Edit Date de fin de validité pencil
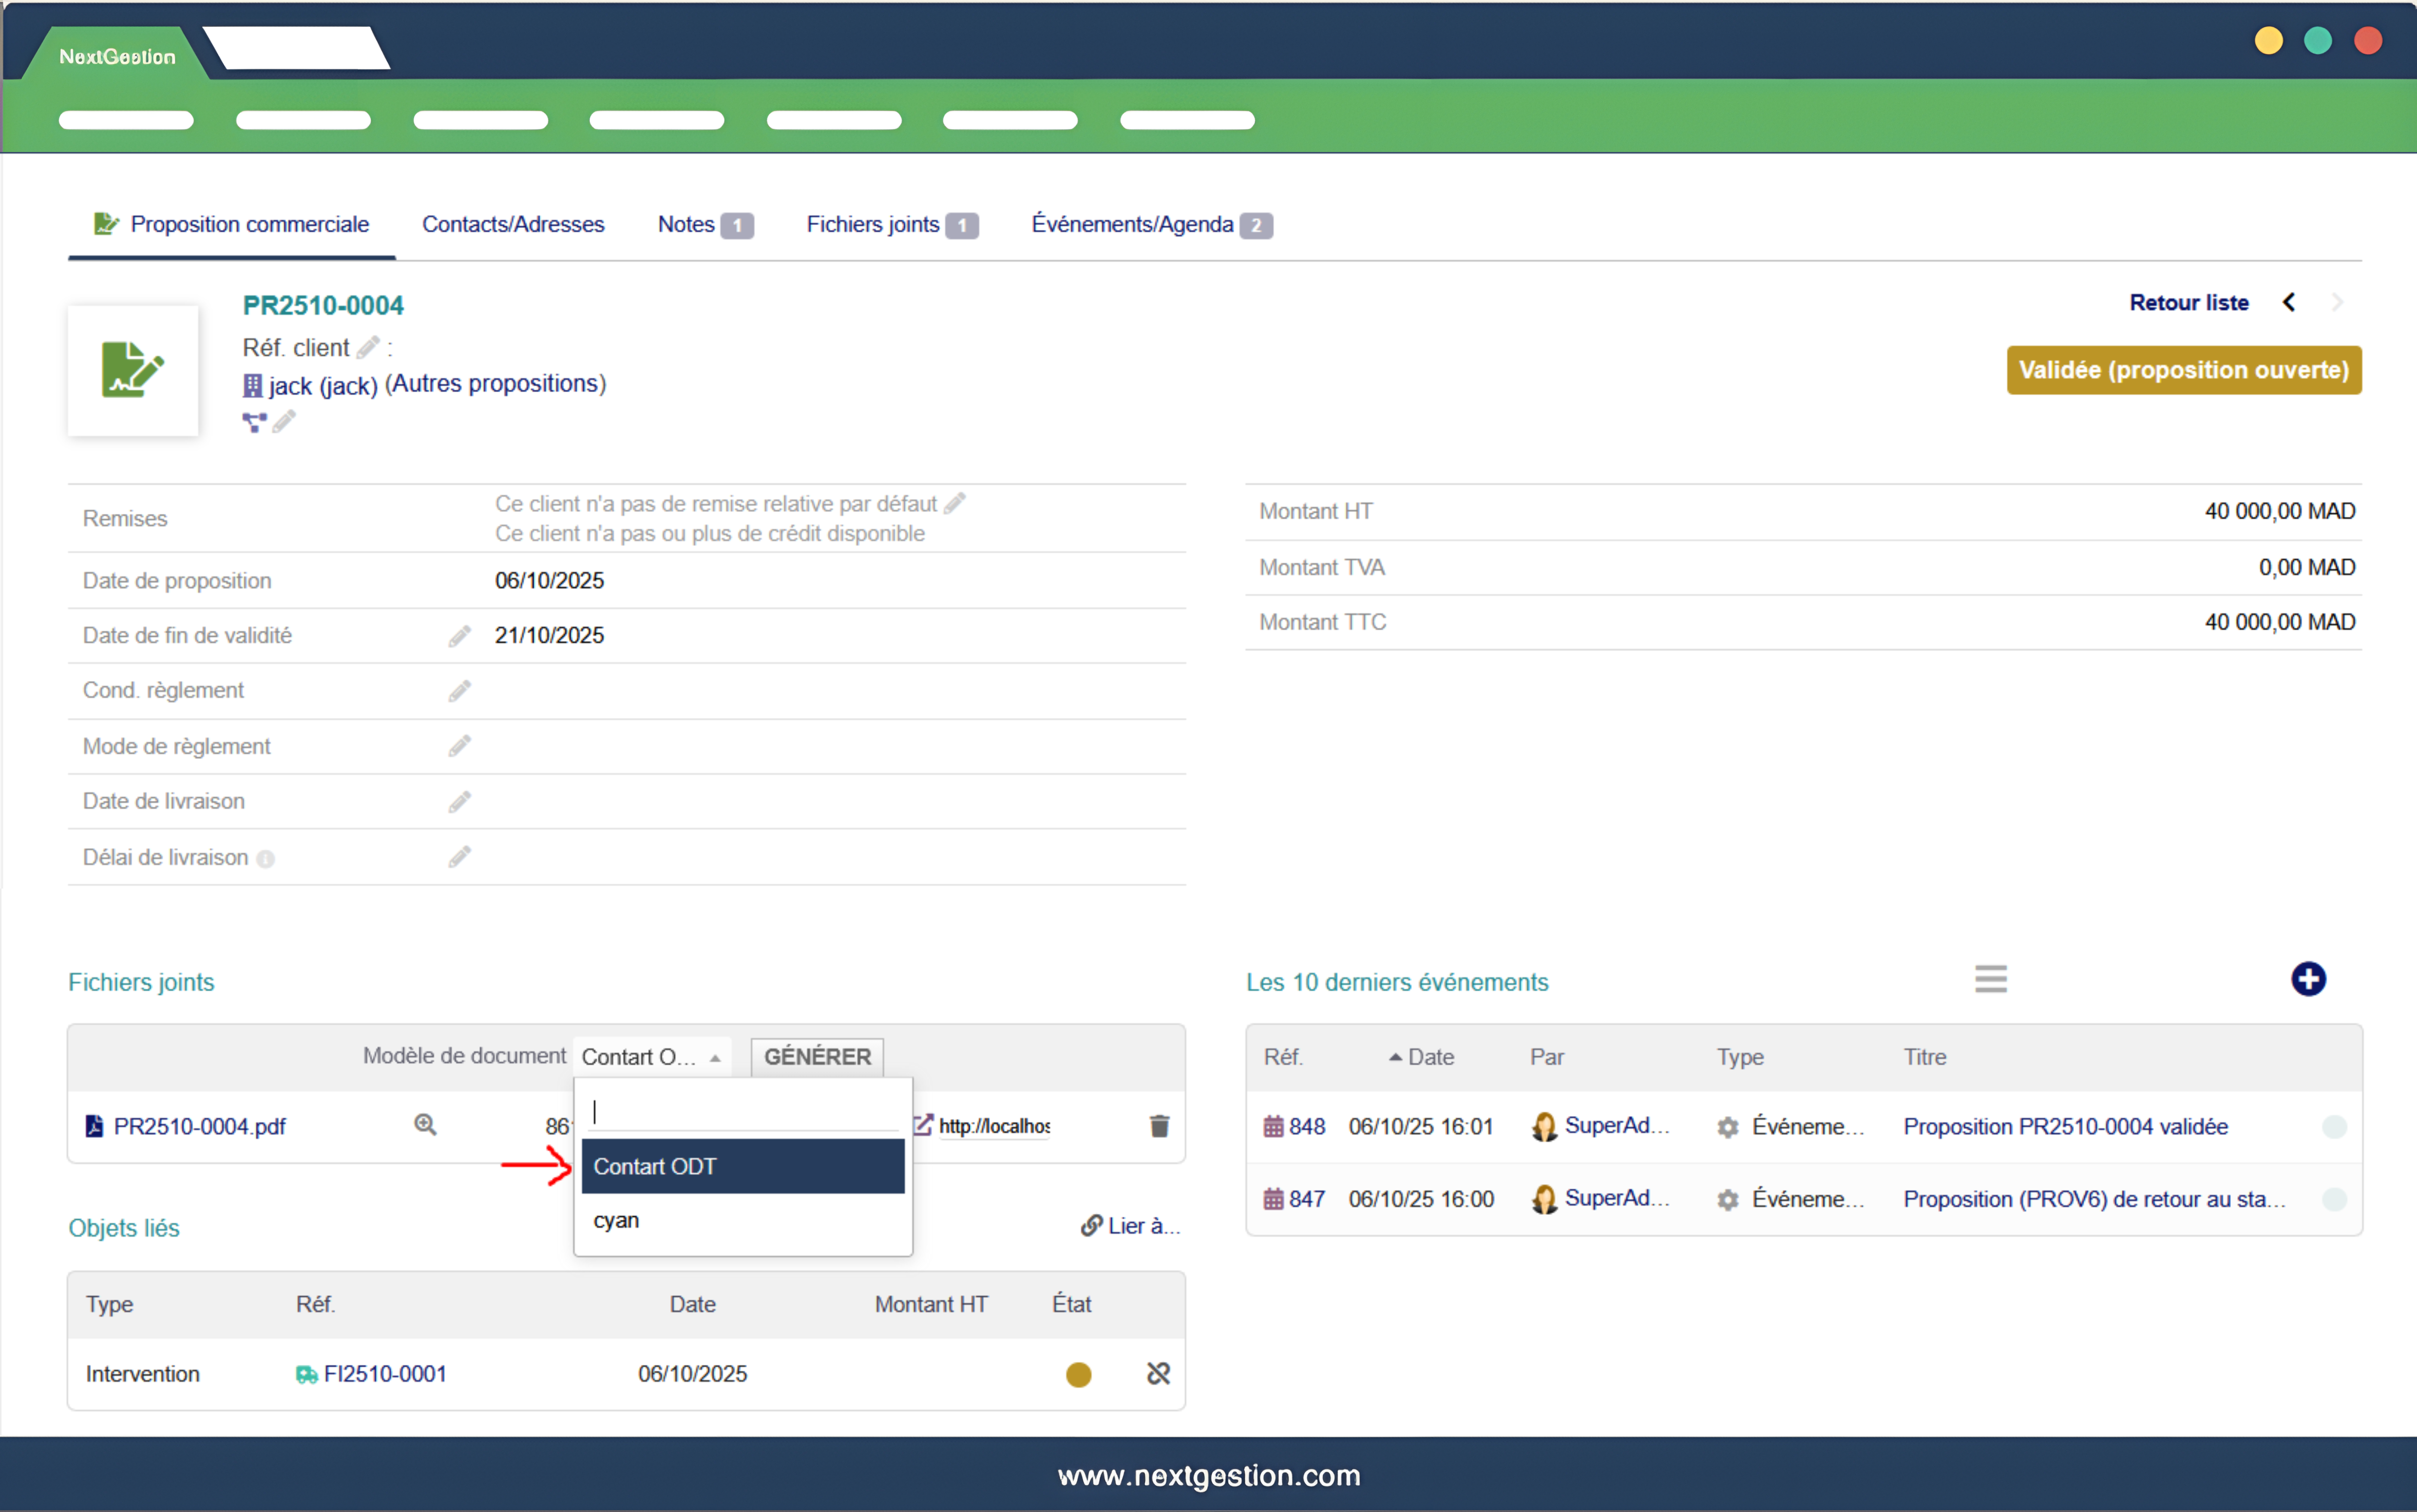 tap(459, 636)
